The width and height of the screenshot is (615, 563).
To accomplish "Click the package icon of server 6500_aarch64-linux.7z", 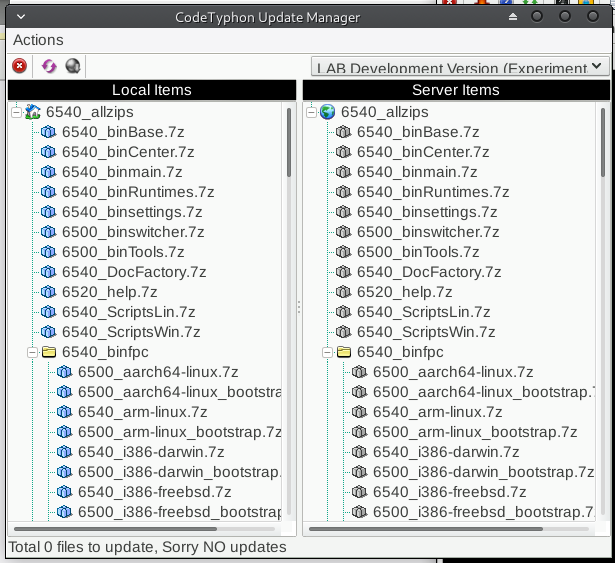I will coord(360,372).
